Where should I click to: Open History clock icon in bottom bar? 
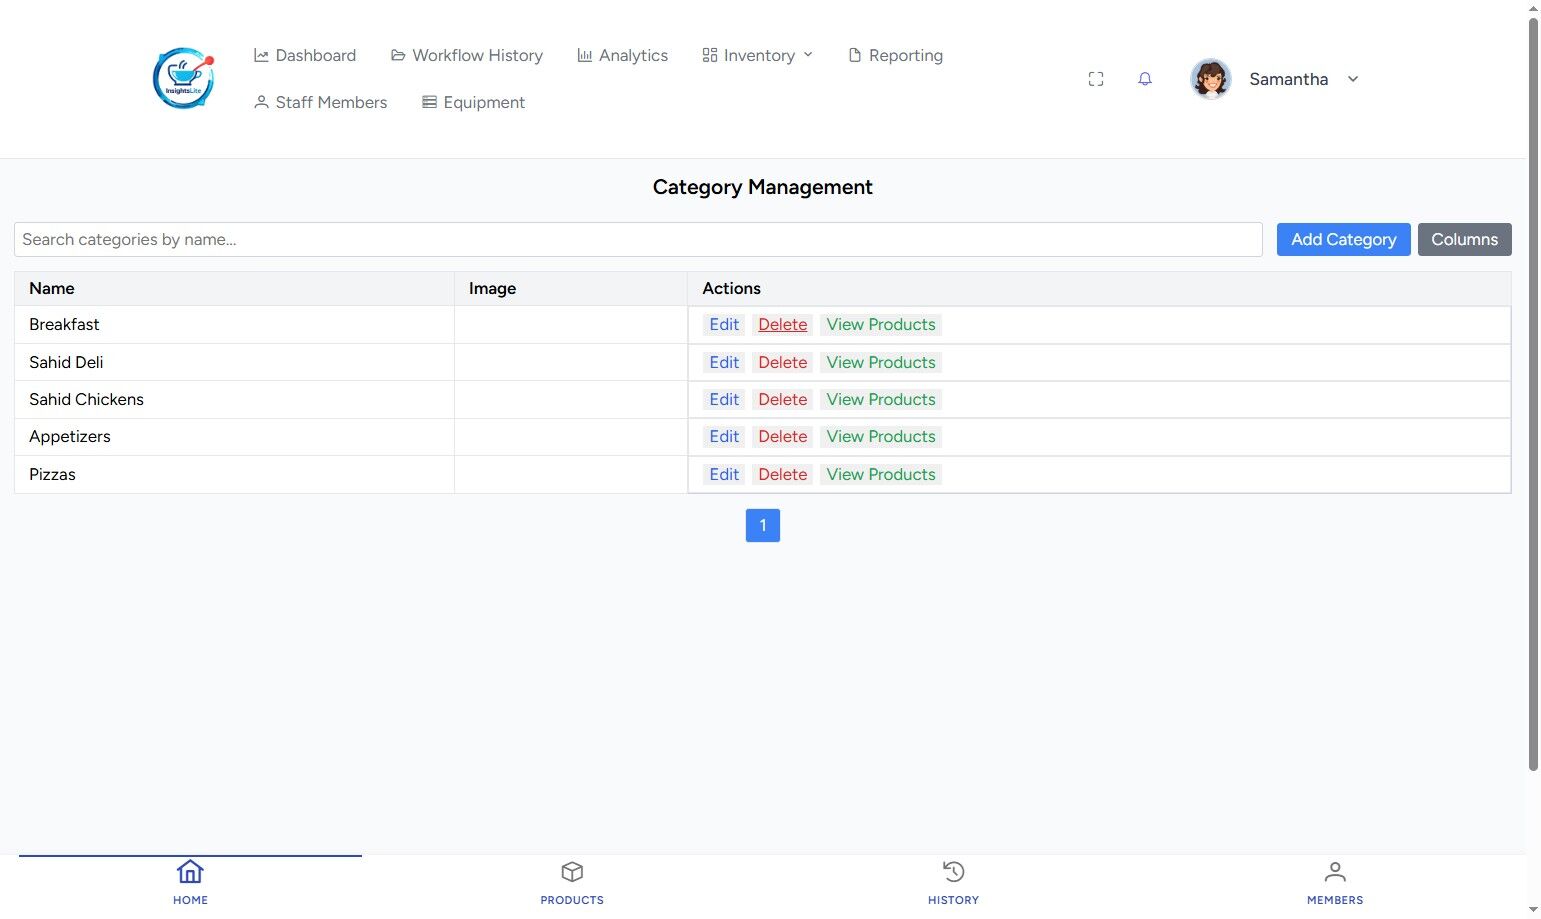coord(953,872)
